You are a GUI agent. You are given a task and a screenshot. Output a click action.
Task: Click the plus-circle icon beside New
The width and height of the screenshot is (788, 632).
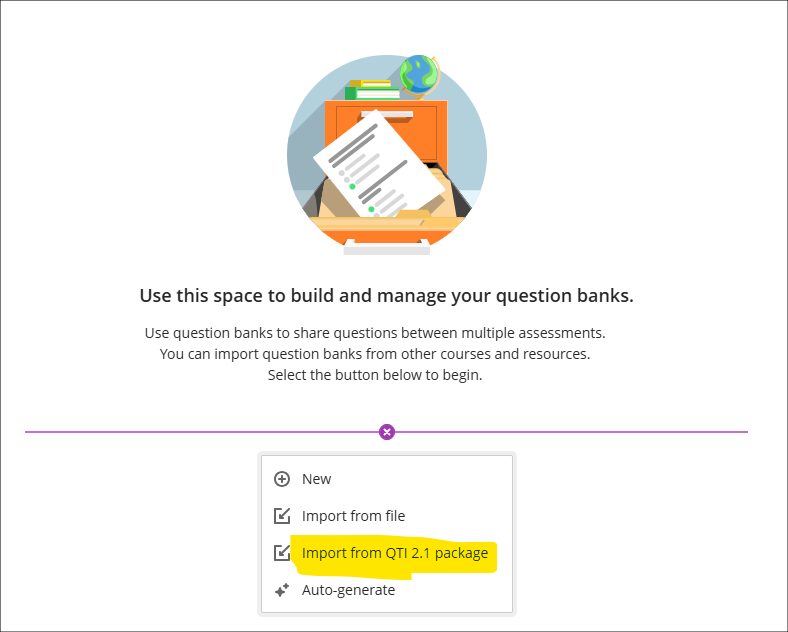coord(282,479)
